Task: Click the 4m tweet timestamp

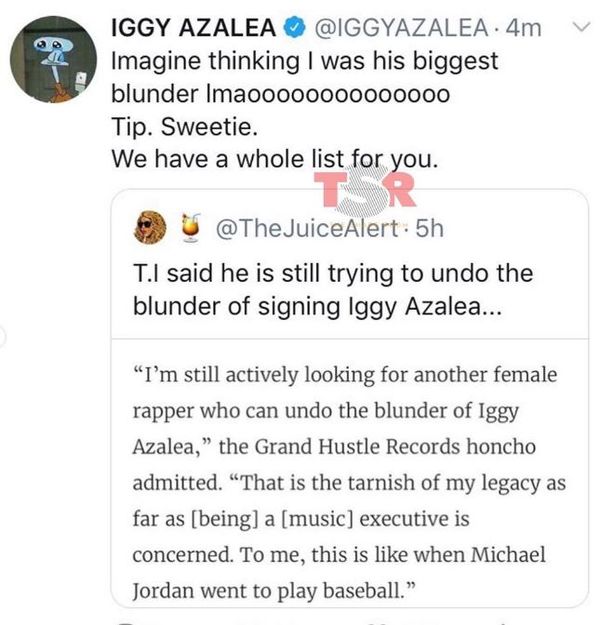Action: pyautogui.click(x=523, y=28)
